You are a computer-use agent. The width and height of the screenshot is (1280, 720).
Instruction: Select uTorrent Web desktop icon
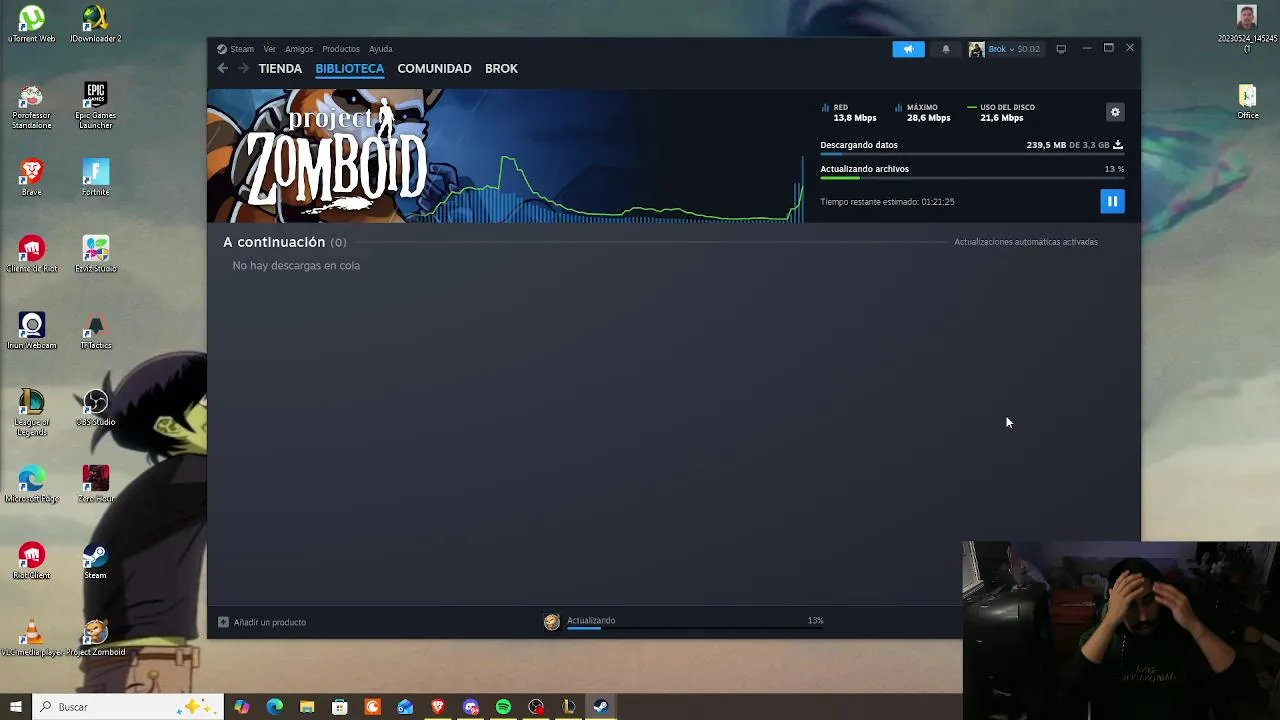pyautogui.click(x=31, y=25)
